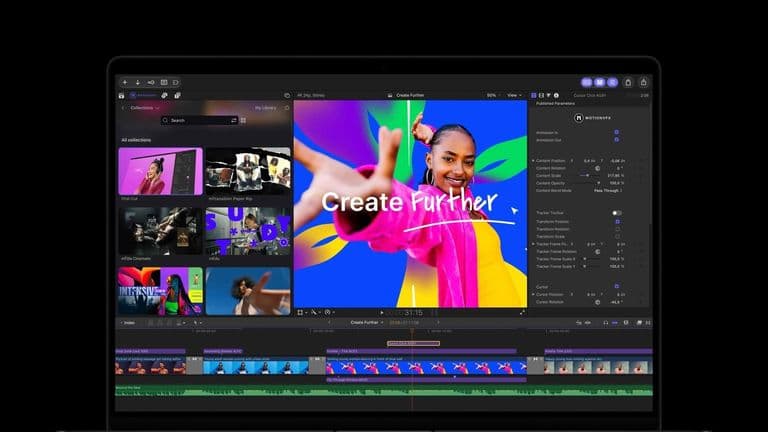The image size is (768, 432).
Task: Open the titles and generators sidebar icon
Action: (x=177, y=96)
